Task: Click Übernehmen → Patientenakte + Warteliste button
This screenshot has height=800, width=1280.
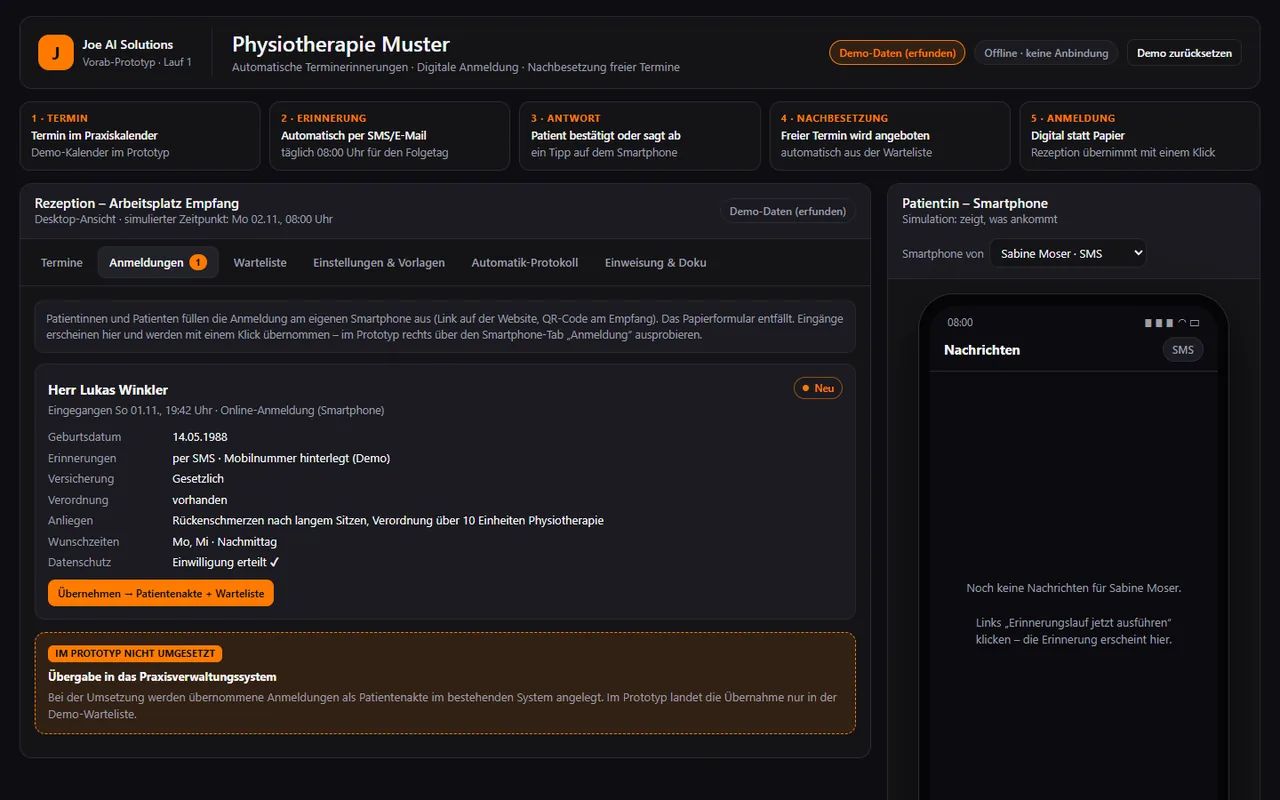Action: tap(161, 593)
